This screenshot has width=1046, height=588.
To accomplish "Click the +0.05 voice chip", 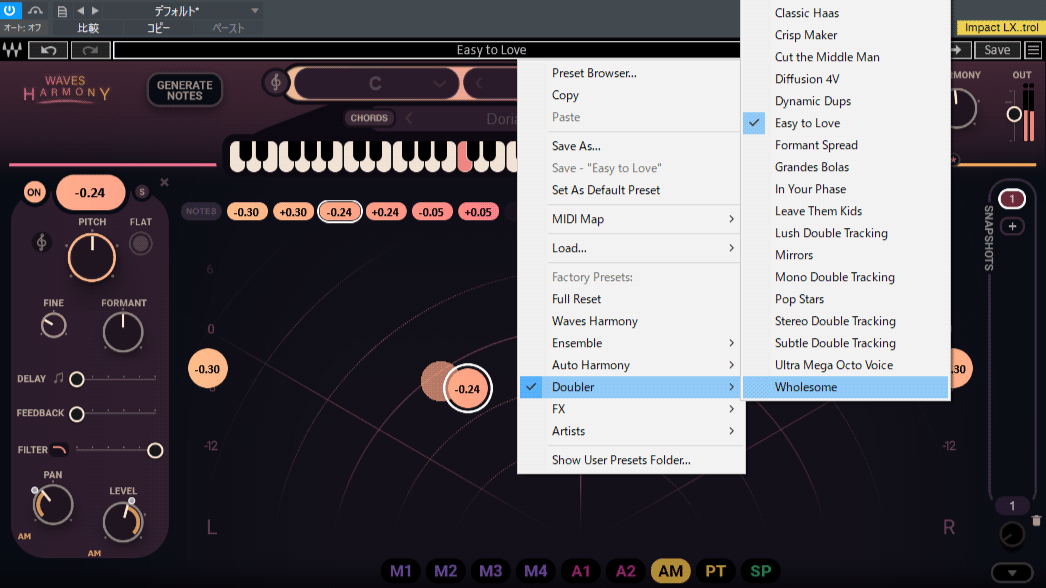I will [478, 212].
